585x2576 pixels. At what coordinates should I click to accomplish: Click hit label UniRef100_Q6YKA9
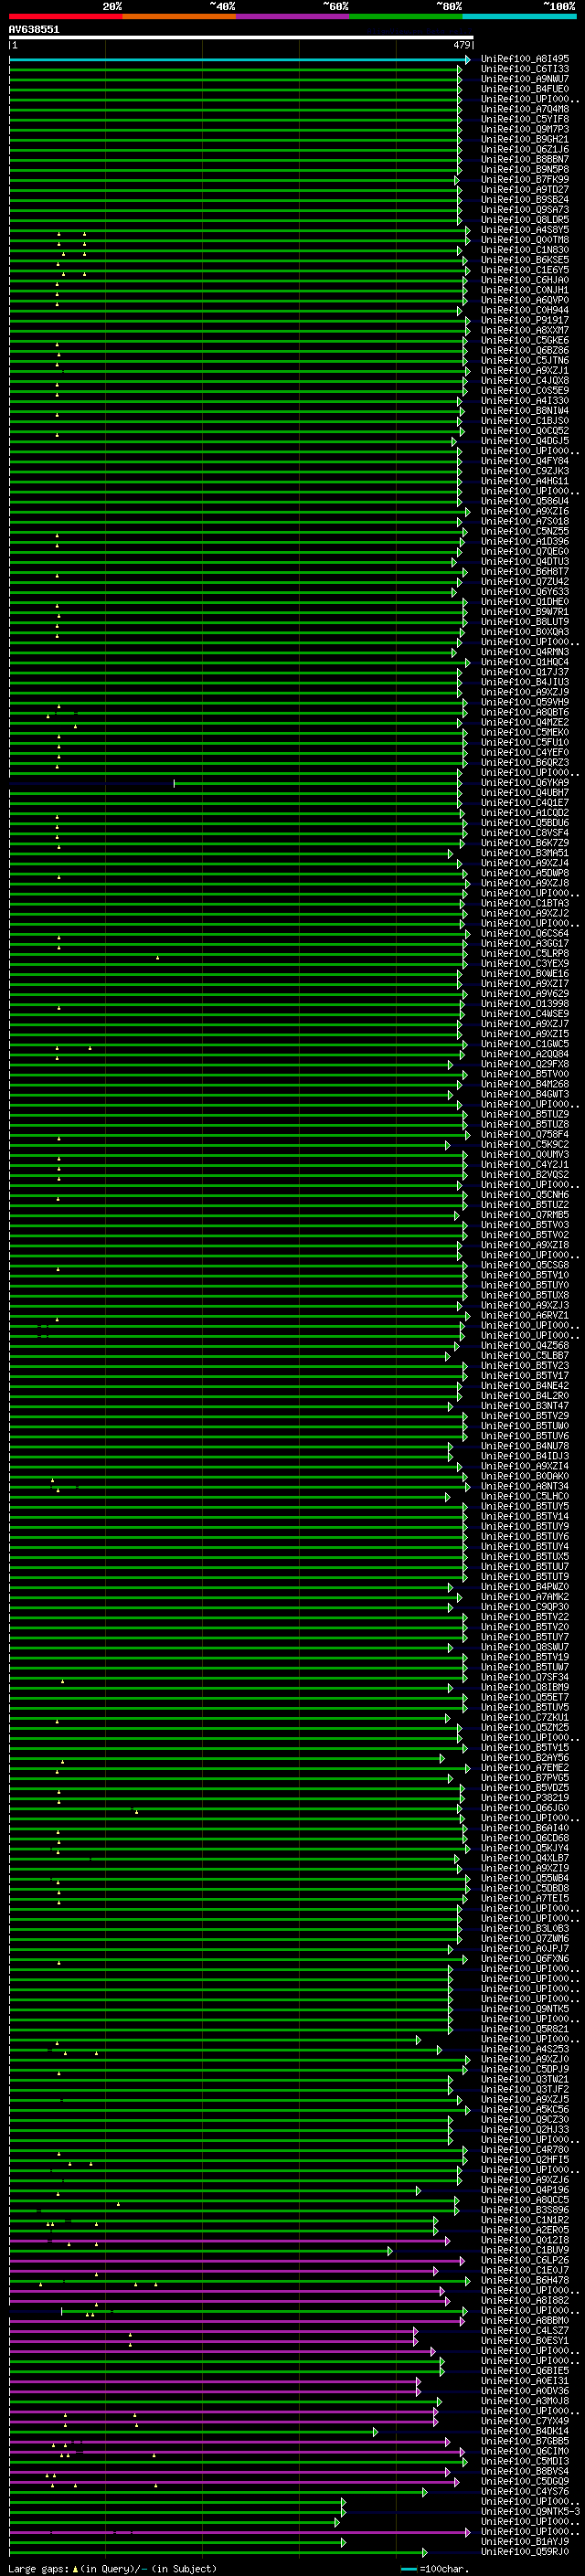click(525, 783)
